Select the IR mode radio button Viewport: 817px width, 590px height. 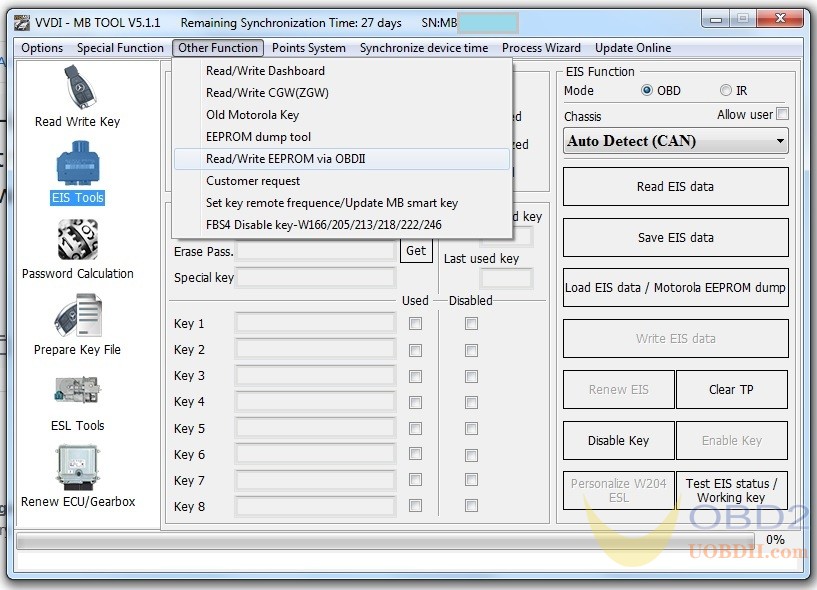(x=726, y=91)
